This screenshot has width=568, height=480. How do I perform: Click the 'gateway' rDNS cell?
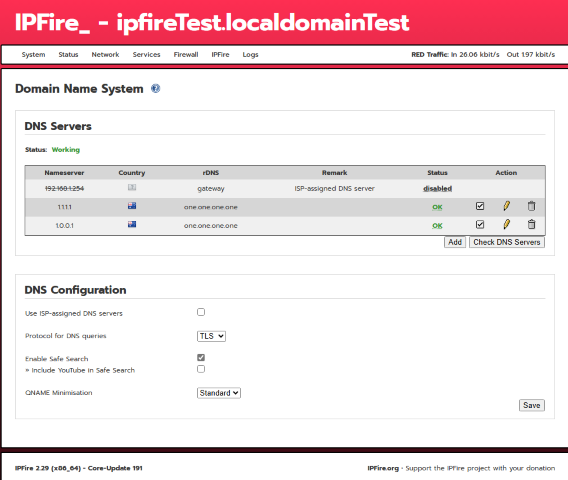click(210, 189)
